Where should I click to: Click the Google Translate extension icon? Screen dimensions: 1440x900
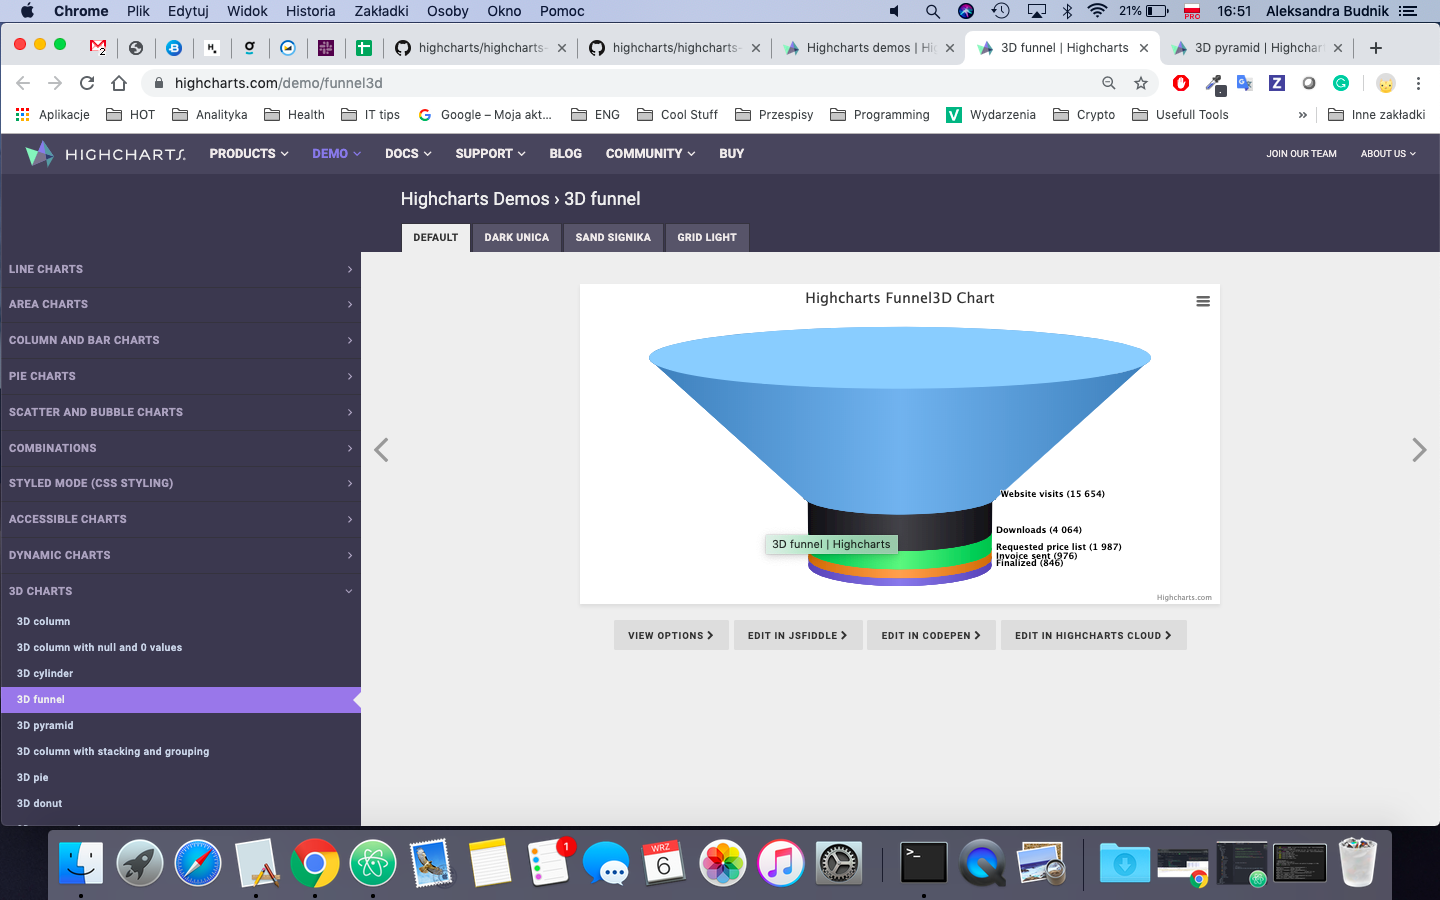(x=1245, y=83)
